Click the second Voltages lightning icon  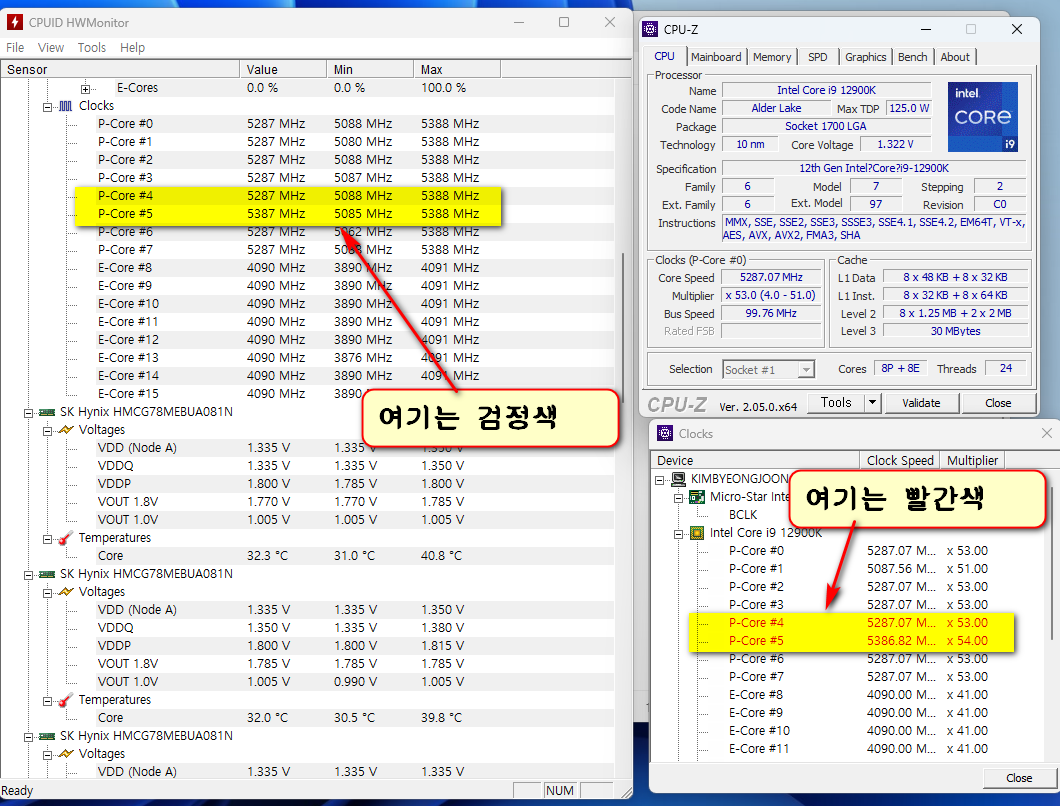pyautogui.click(x=66, y=592)
